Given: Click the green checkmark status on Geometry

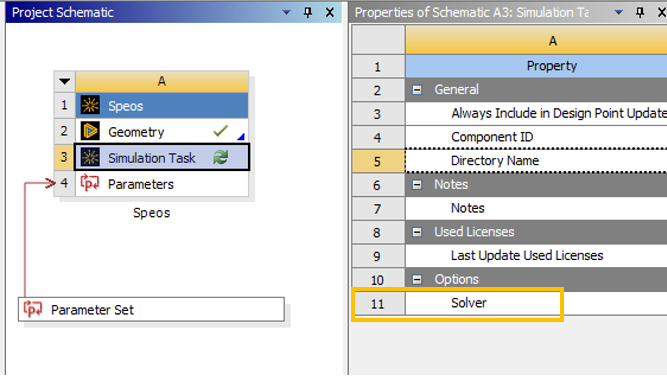Looking at the screenshot, I should [221, 131].
